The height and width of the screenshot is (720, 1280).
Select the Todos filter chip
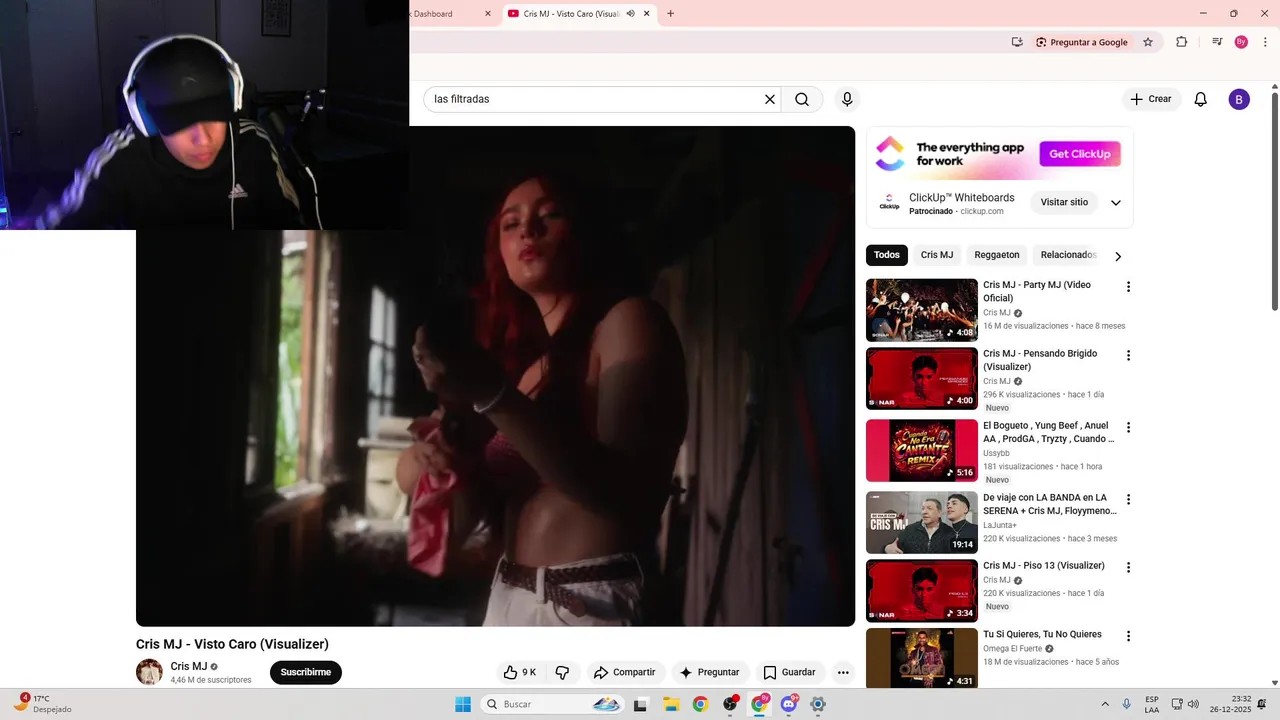pos(887,255)
